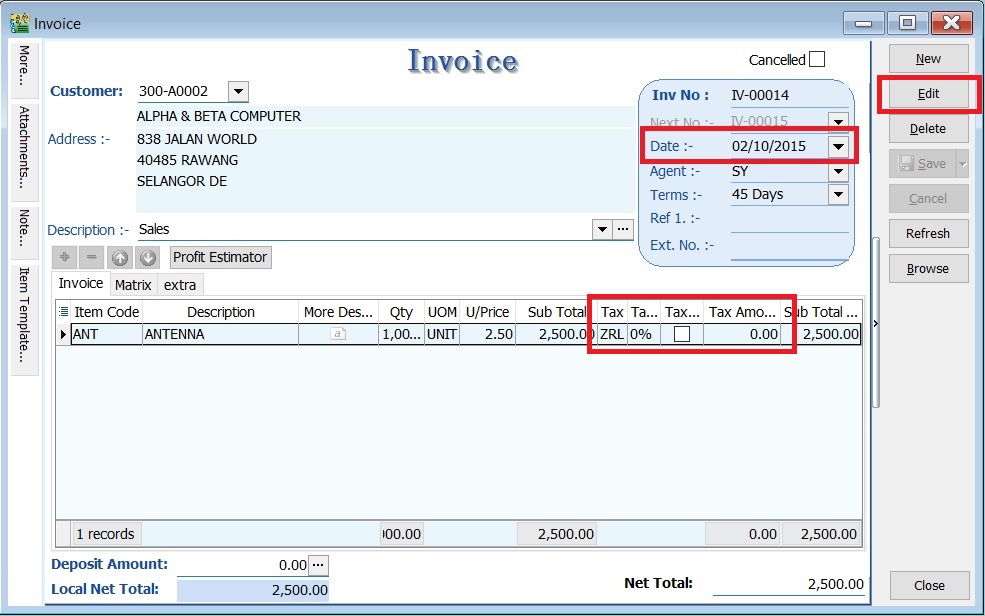985x616 pixels.
Task: Click the ellipsis beside Deposit Amount
Action: coord(318,565)
